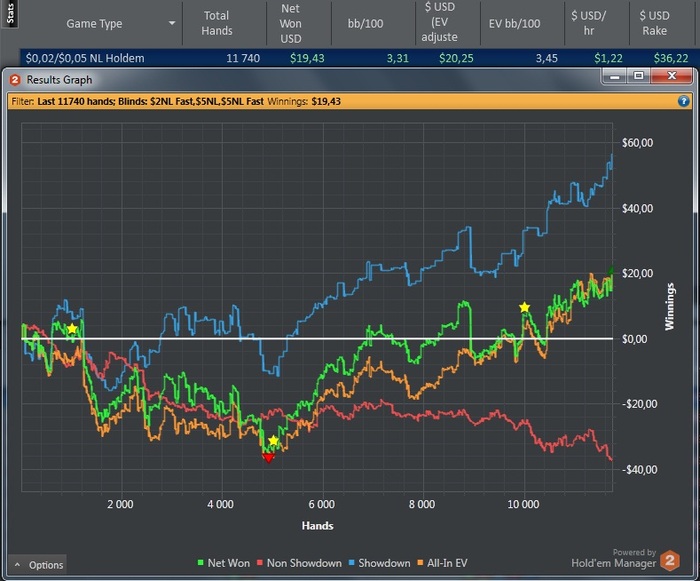Click the $1,22 USD/hr cell
This screenshot has width=700, height=581.
[608, 58]
